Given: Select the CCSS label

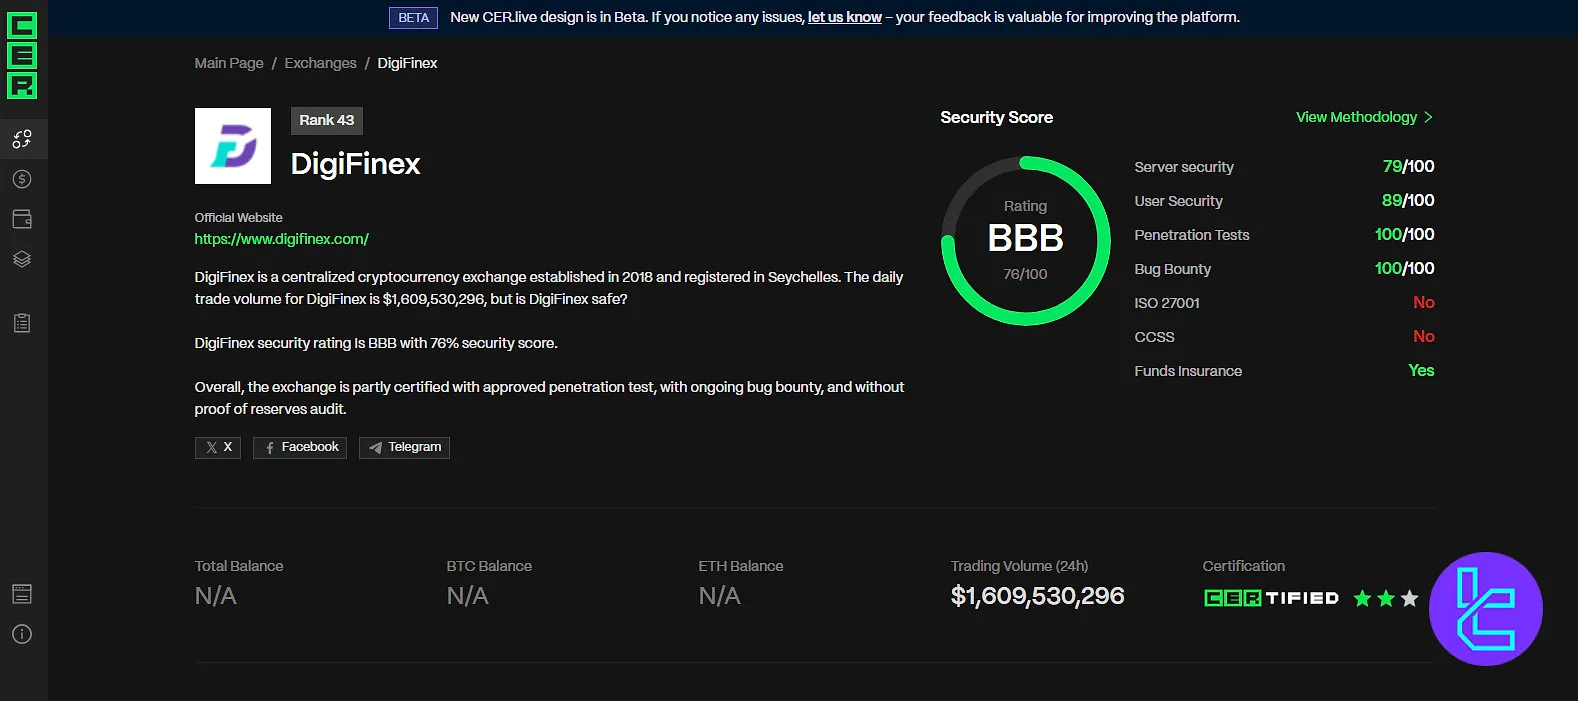Looking at the screenshot, I should click(x=1155, y=337).
